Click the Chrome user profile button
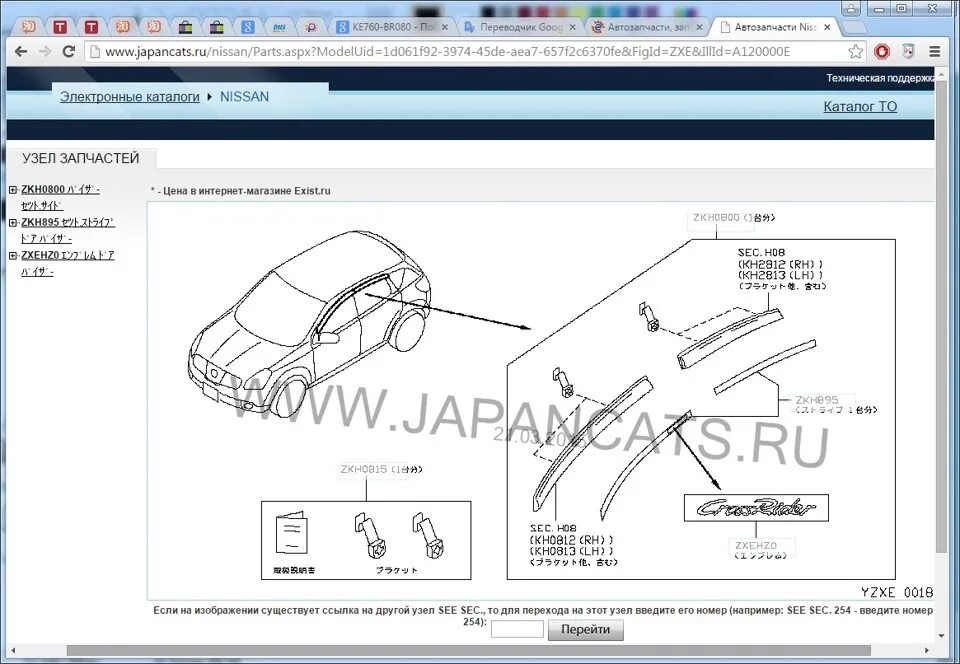Viewport: 960px width, 664px height. (850, 8)
